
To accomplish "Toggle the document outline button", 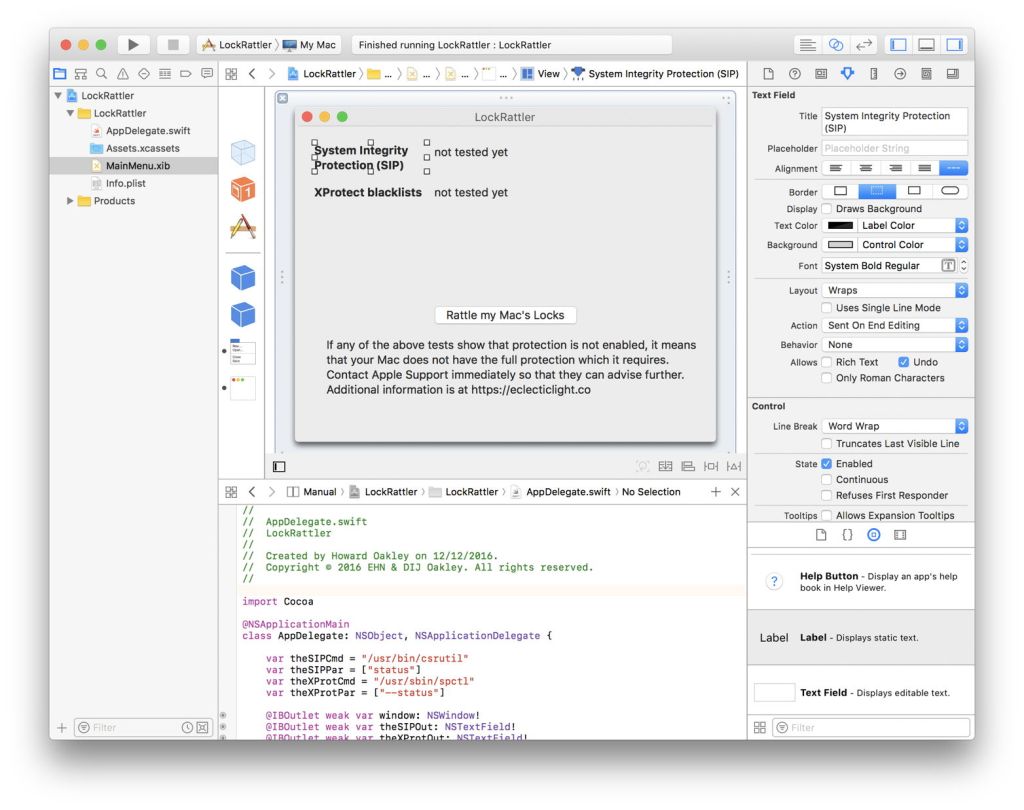I will pyautogui.click(x=279, y=466).
